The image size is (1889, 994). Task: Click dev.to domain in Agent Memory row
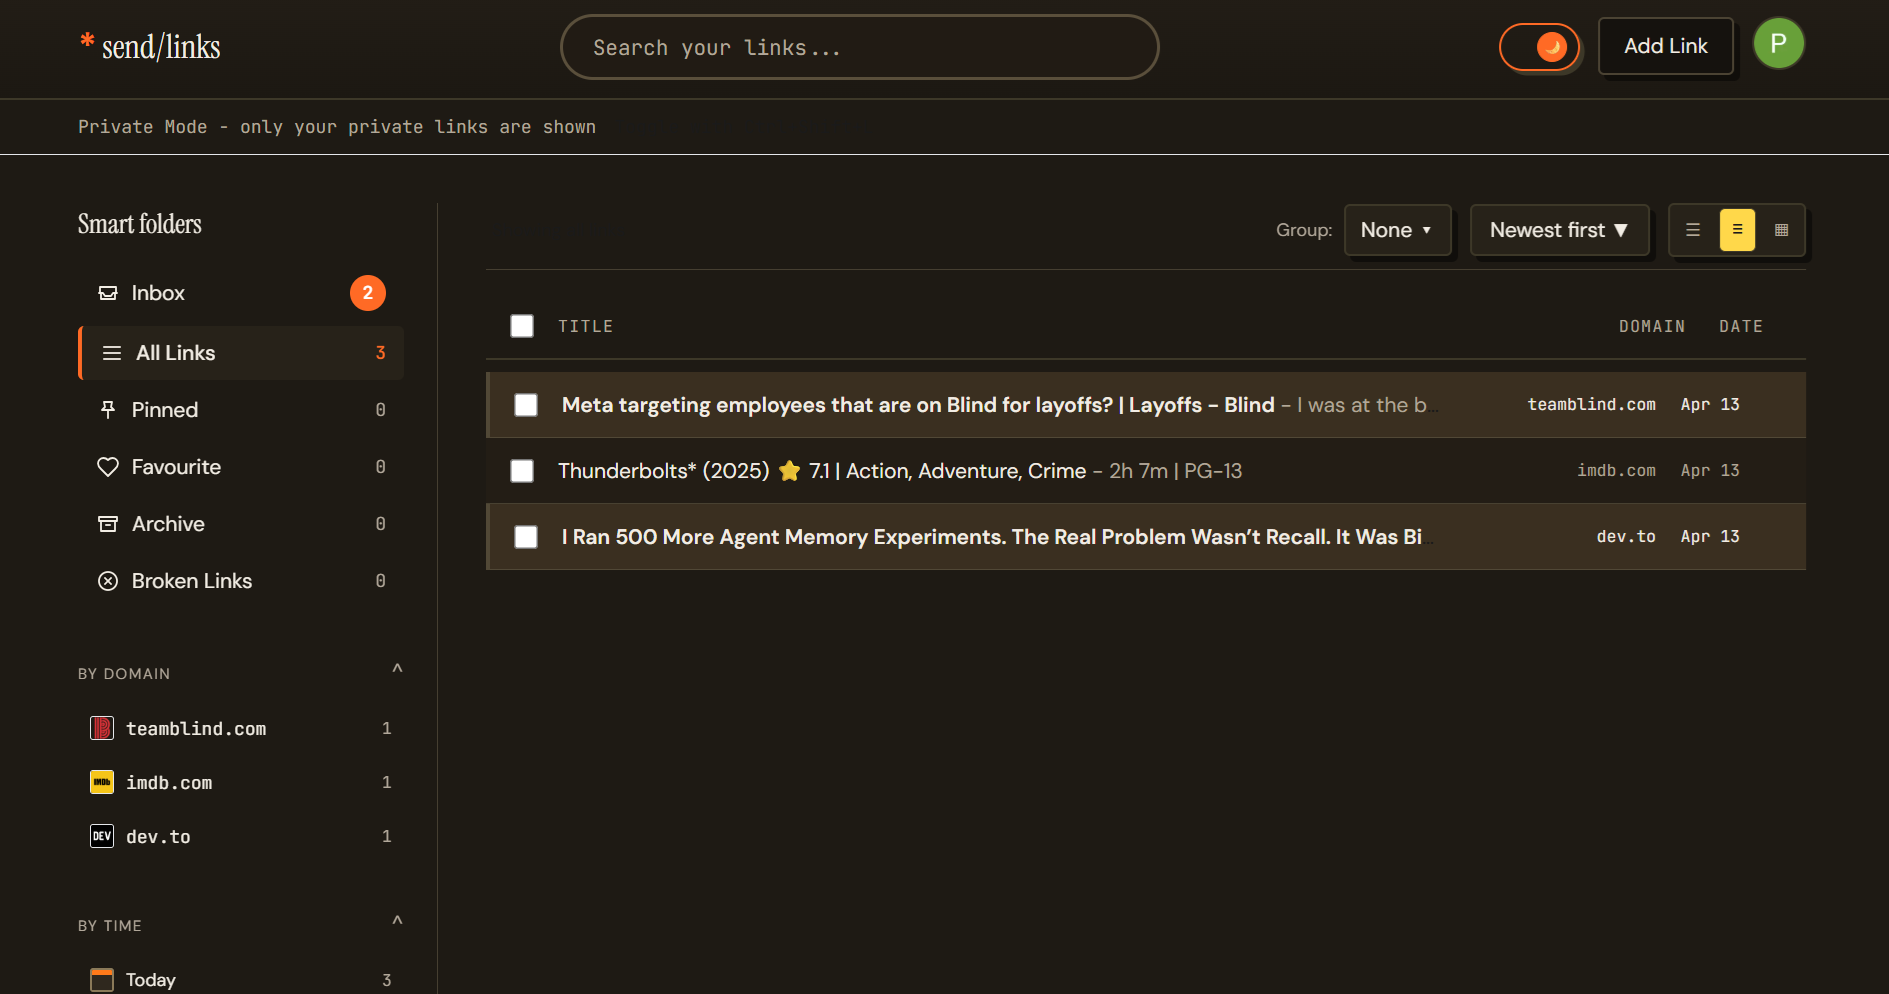click(1626, 536)
